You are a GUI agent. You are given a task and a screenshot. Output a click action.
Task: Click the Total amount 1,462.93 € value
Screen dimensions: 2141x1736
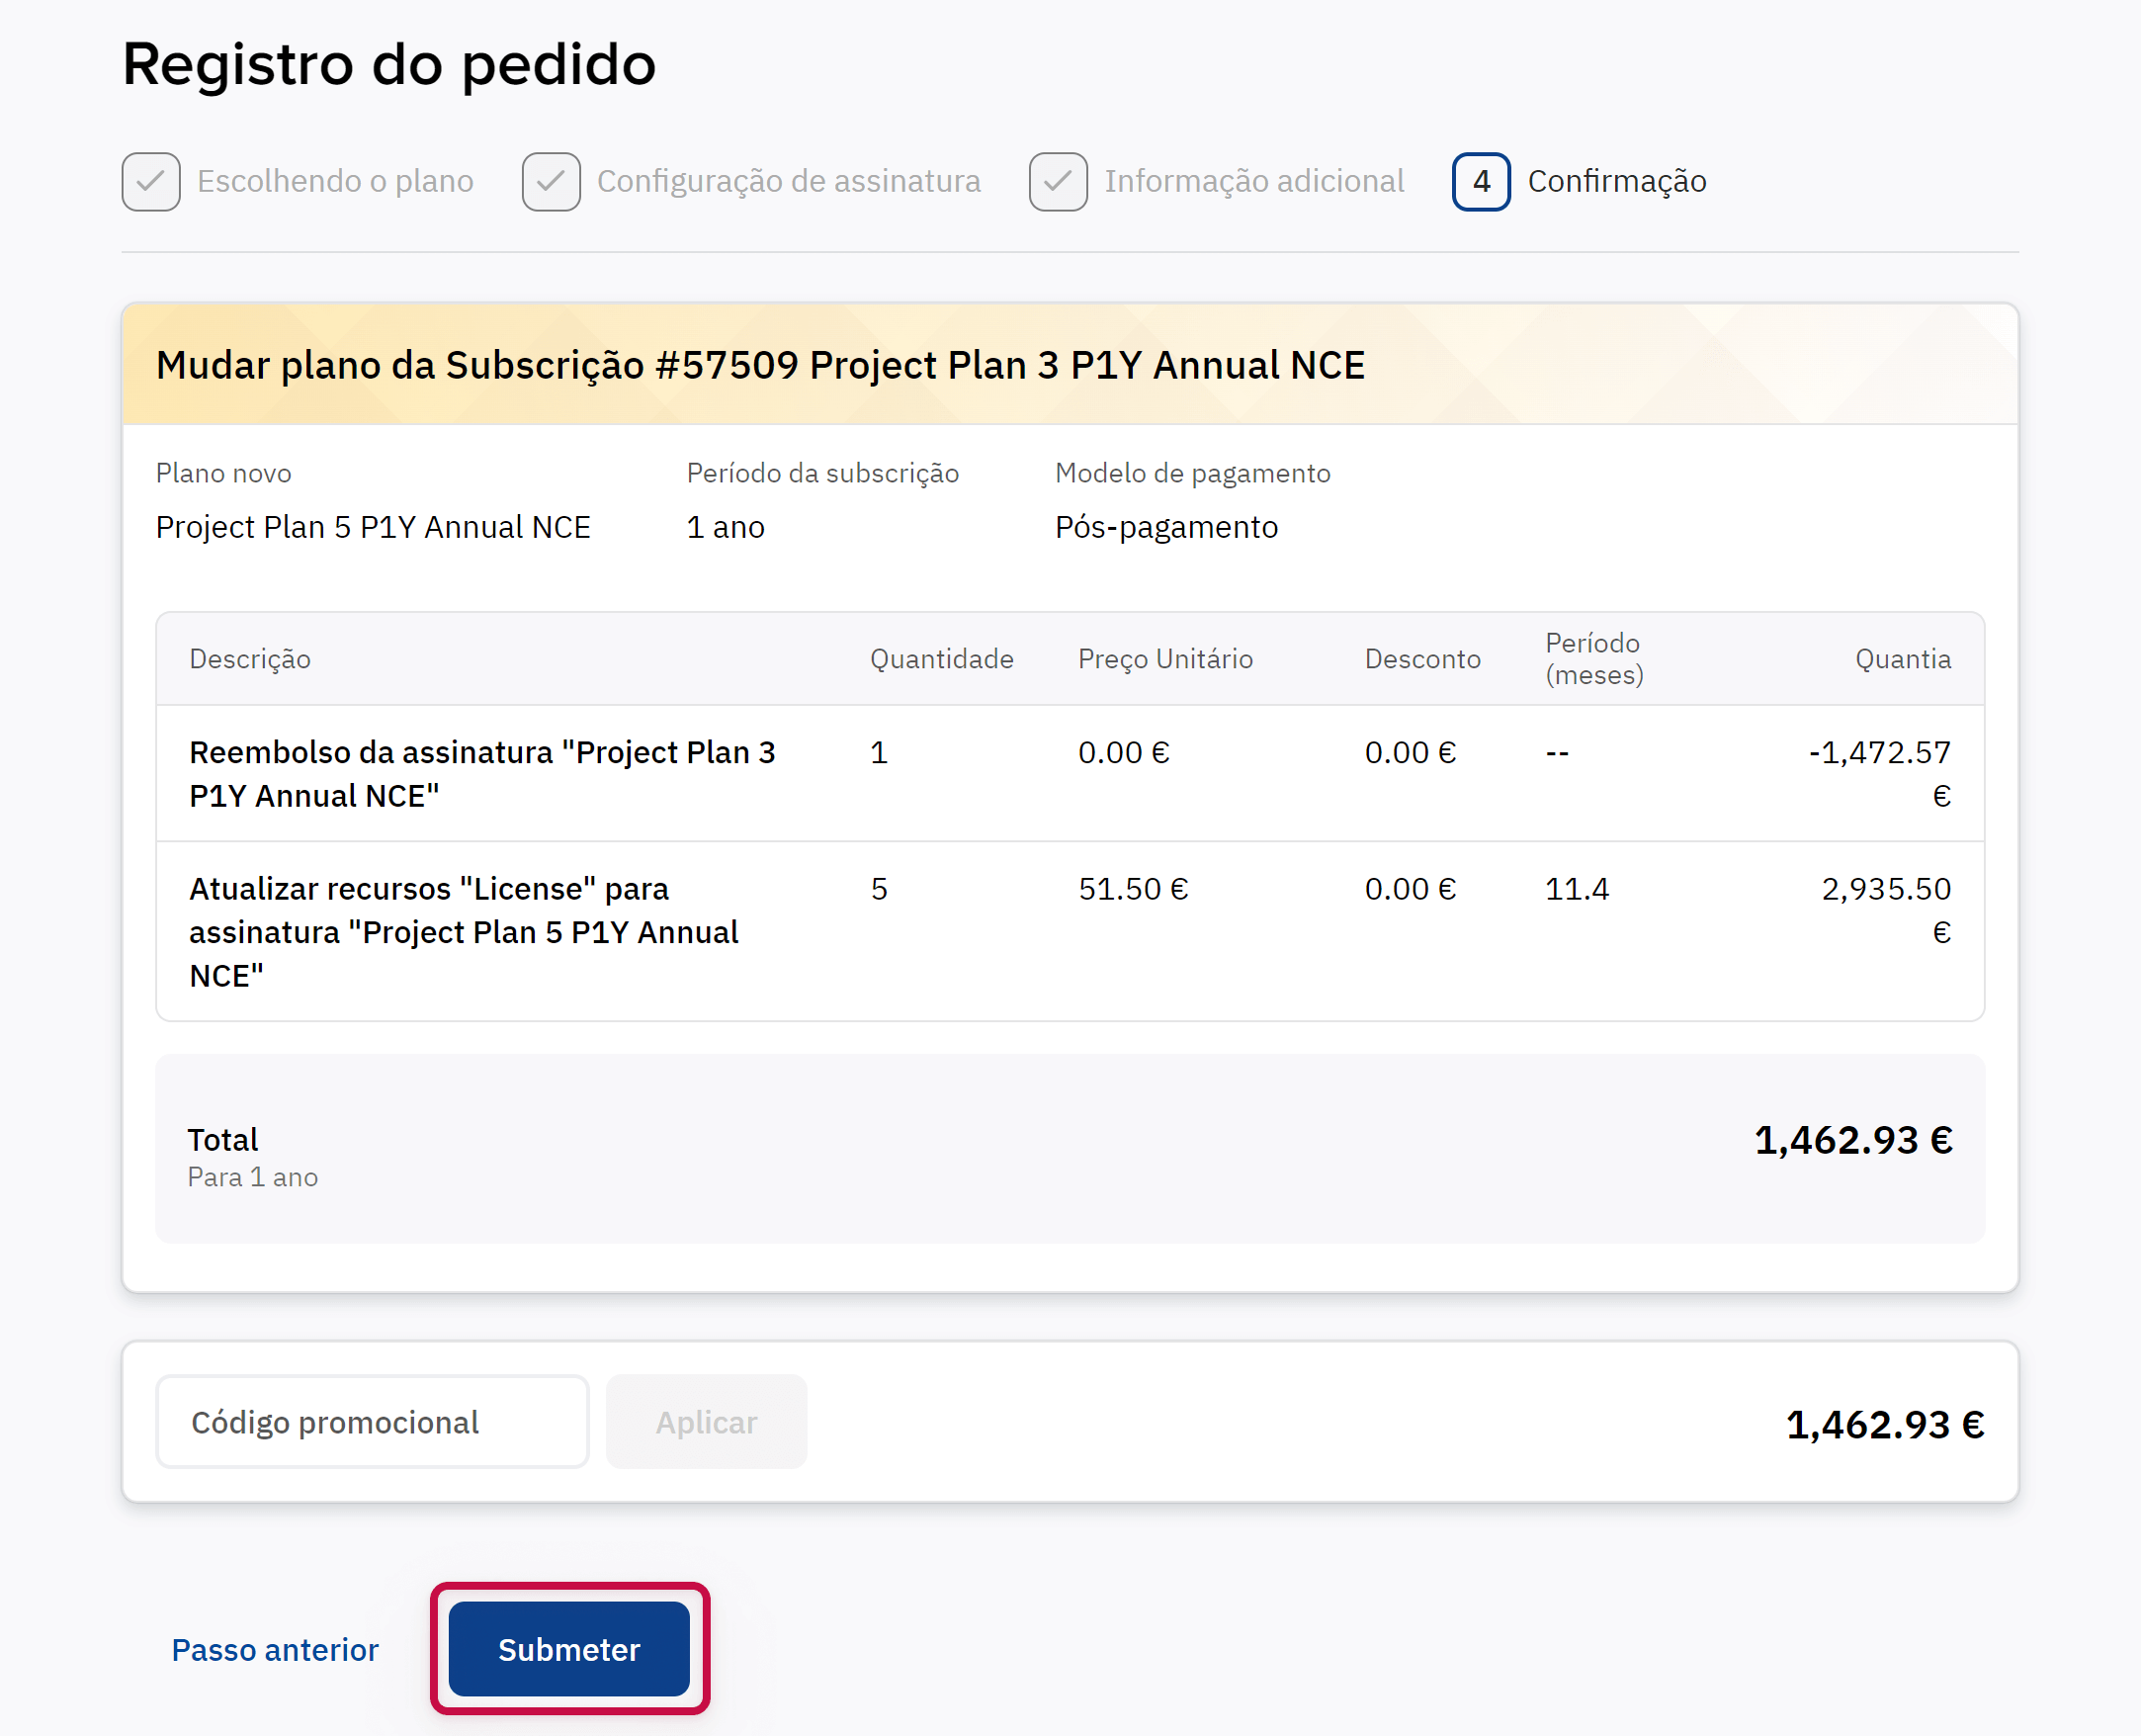coord(1853,1140)
